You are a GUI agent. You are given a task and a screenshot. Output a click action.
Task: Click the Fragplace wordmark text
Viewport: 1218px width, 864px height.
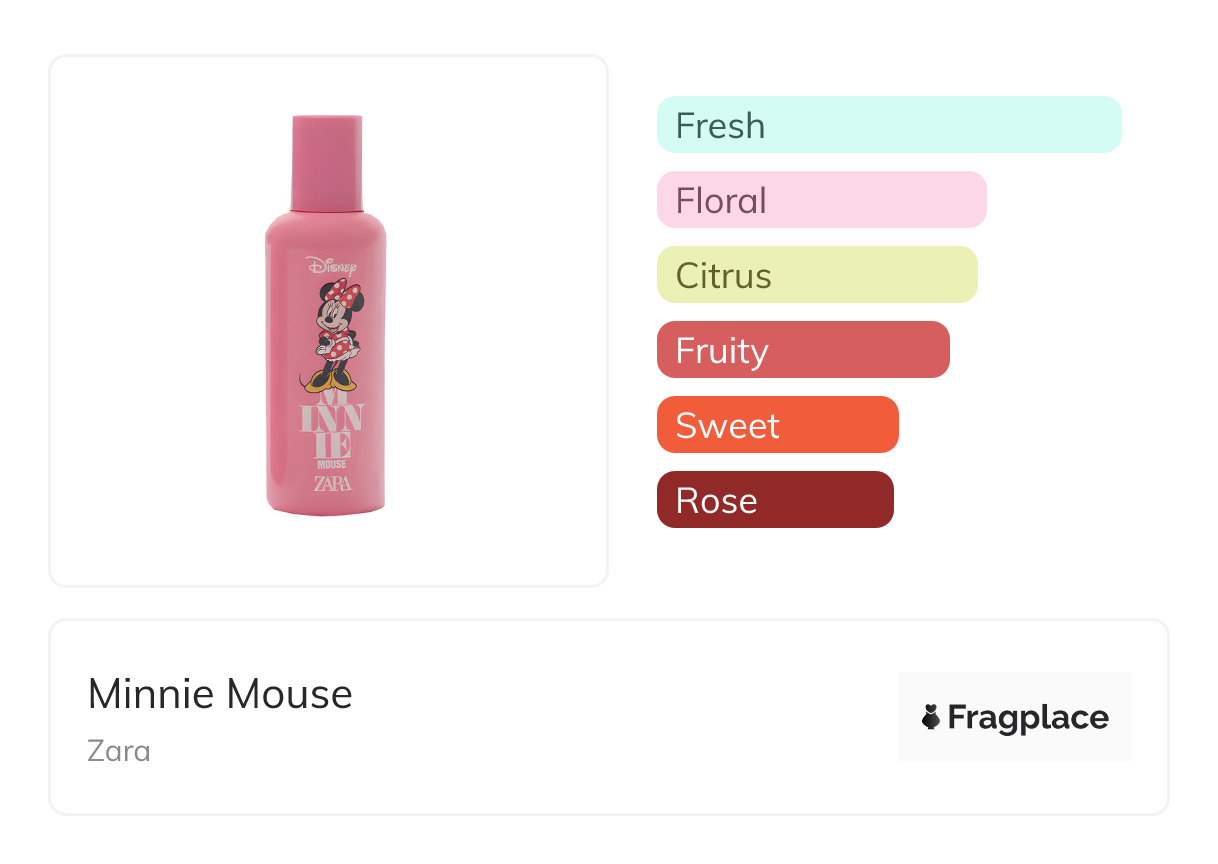(1028, 717)
